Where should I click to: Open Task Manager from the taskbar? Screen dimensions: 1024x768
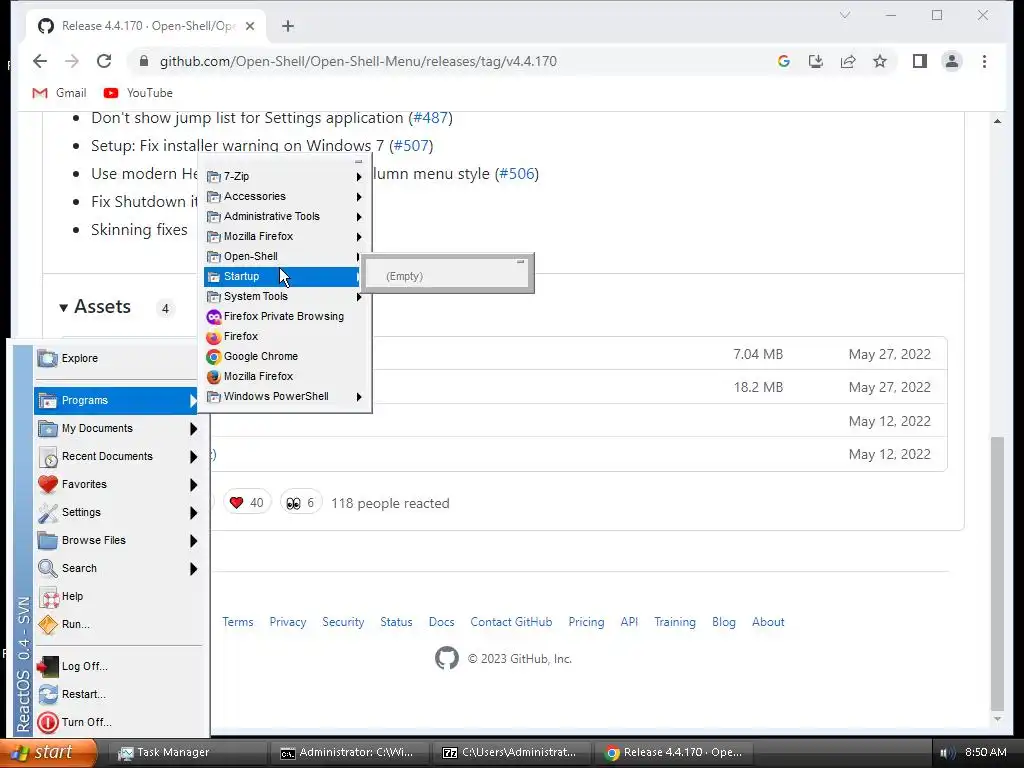pyautogui.click(x=186, y=753)
